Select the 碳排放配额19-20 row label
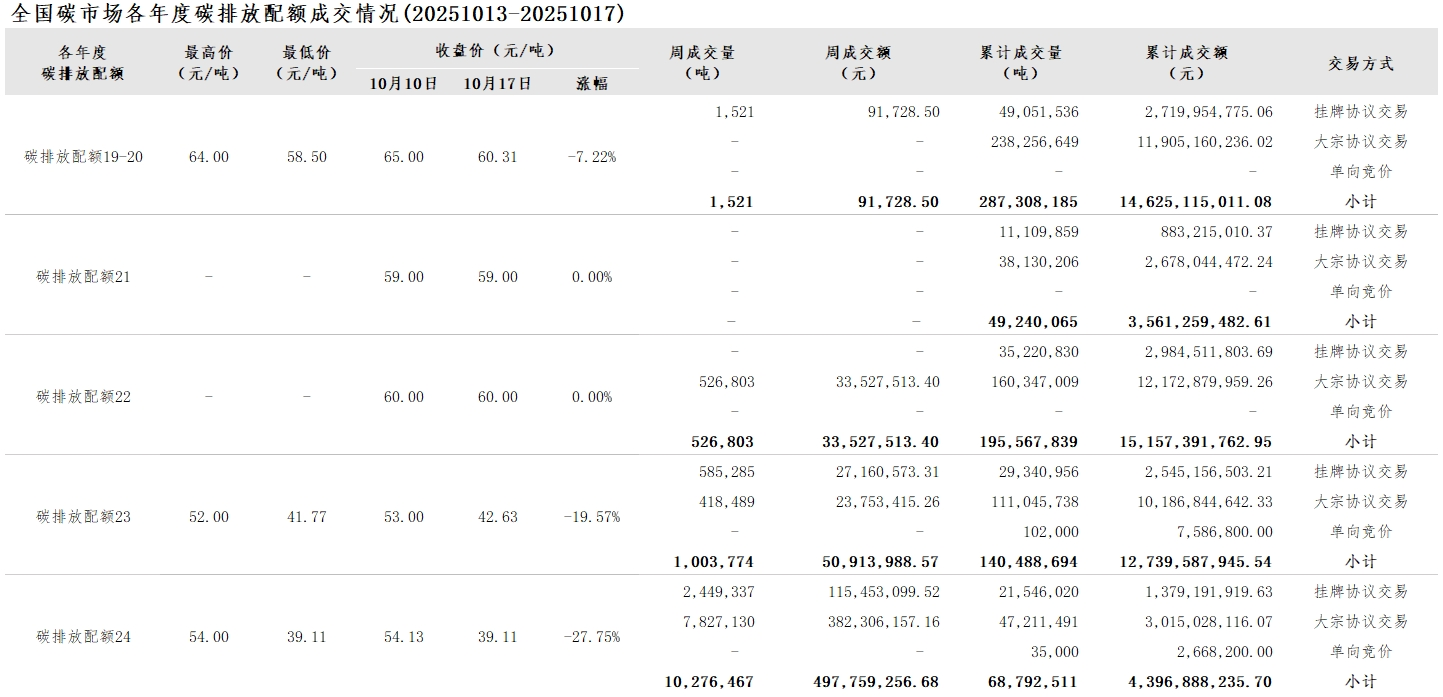 coord(84,157)
